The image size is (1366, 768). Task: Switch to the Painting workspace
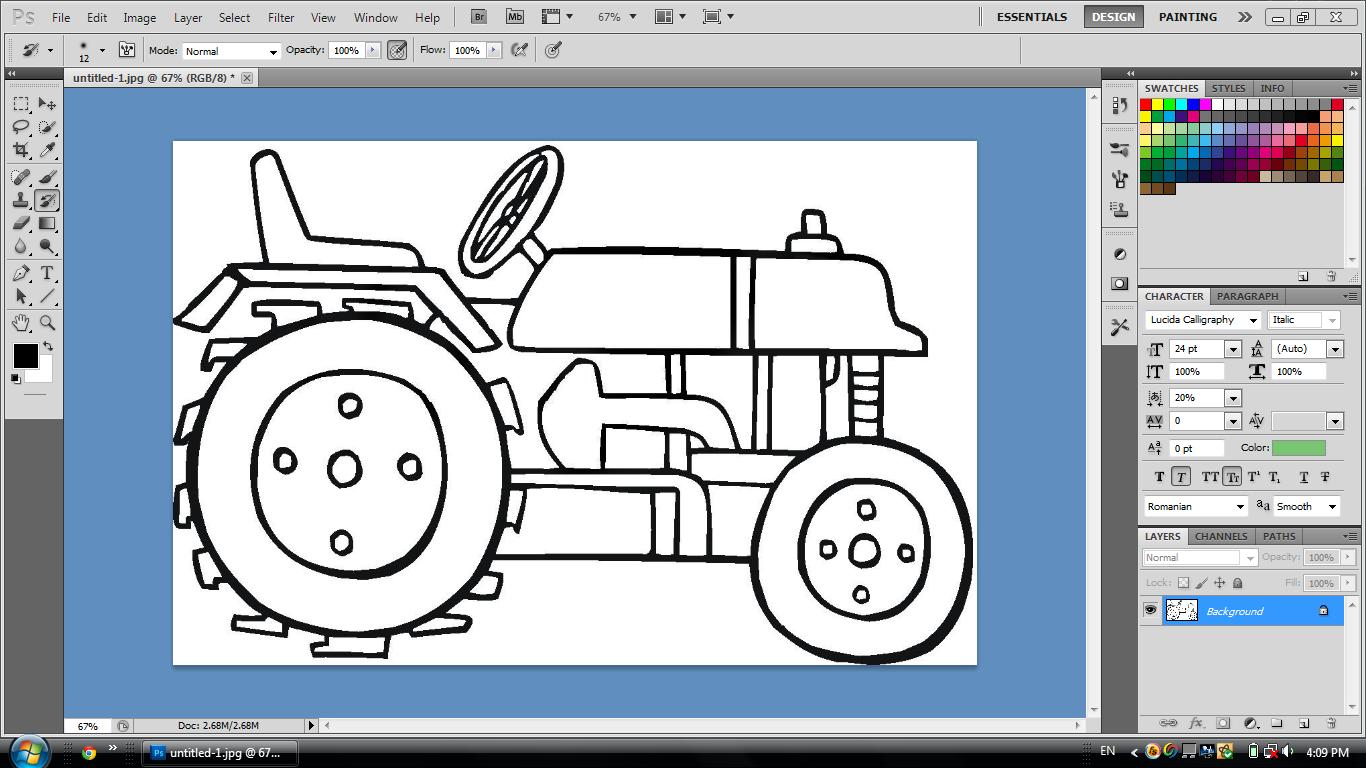(1188, 17)
